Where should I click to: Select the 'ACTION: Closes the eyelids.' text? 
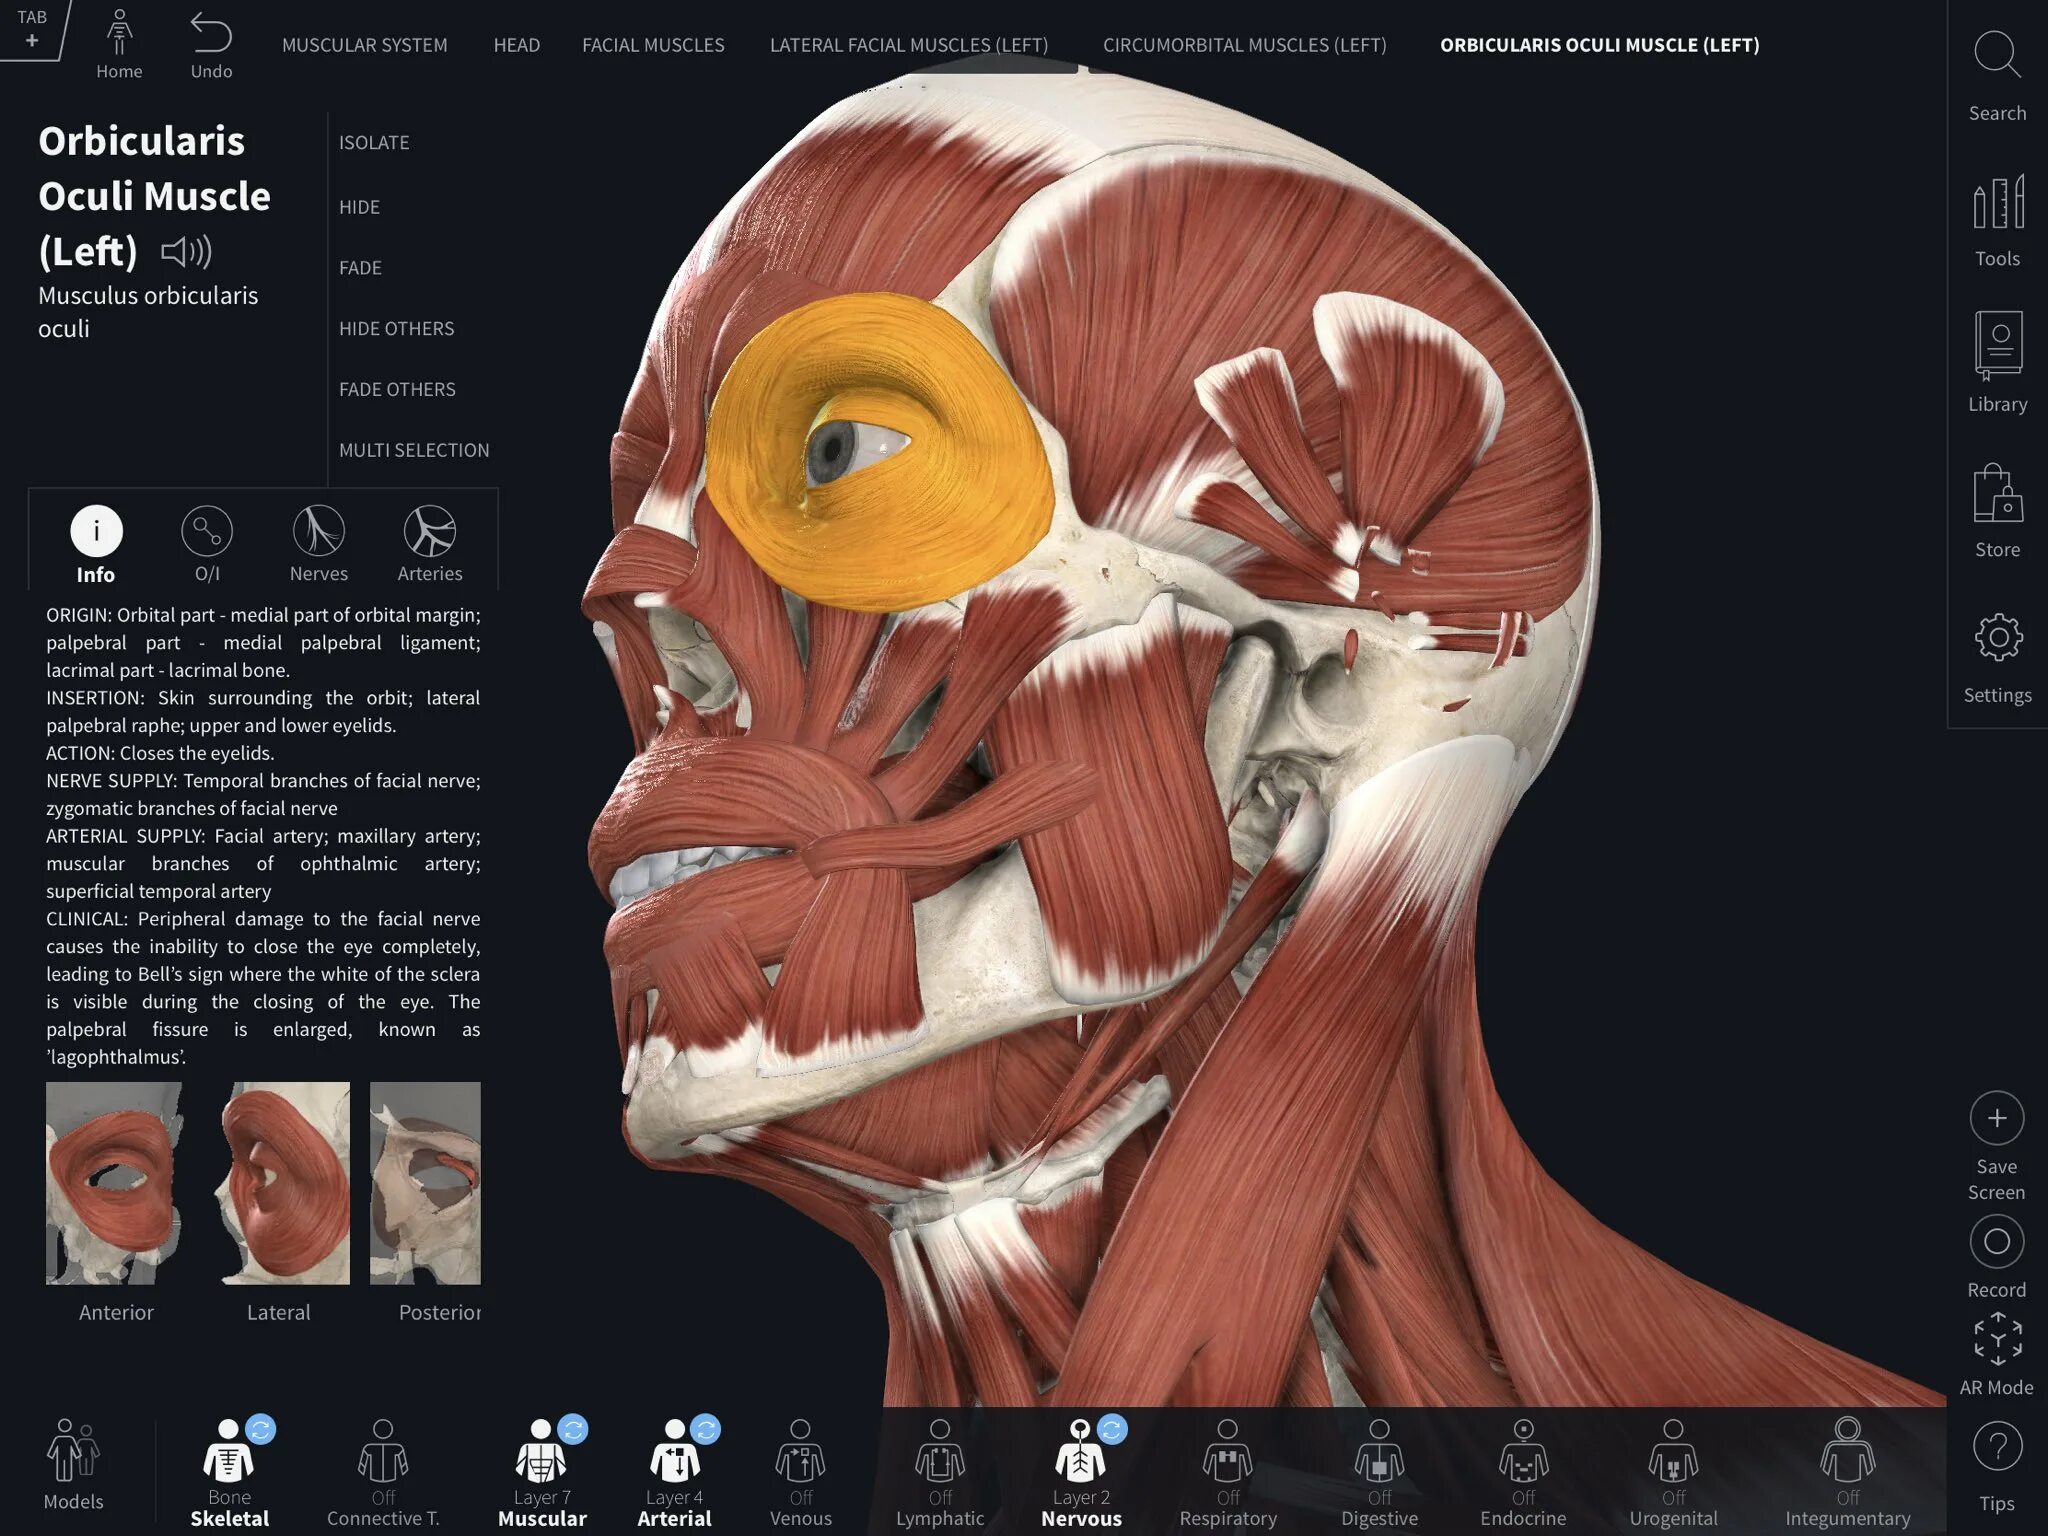pos(160,753)
